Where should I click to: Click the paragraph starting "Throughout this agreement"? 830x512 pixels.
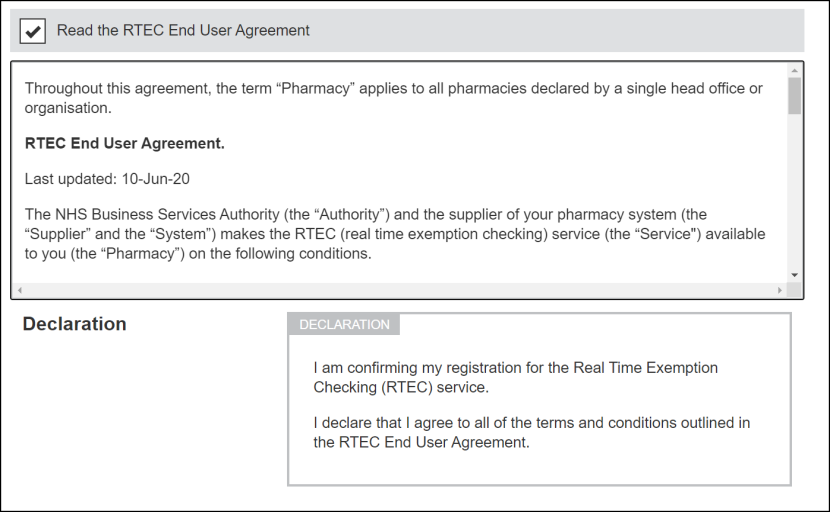[x=393, y=98]
